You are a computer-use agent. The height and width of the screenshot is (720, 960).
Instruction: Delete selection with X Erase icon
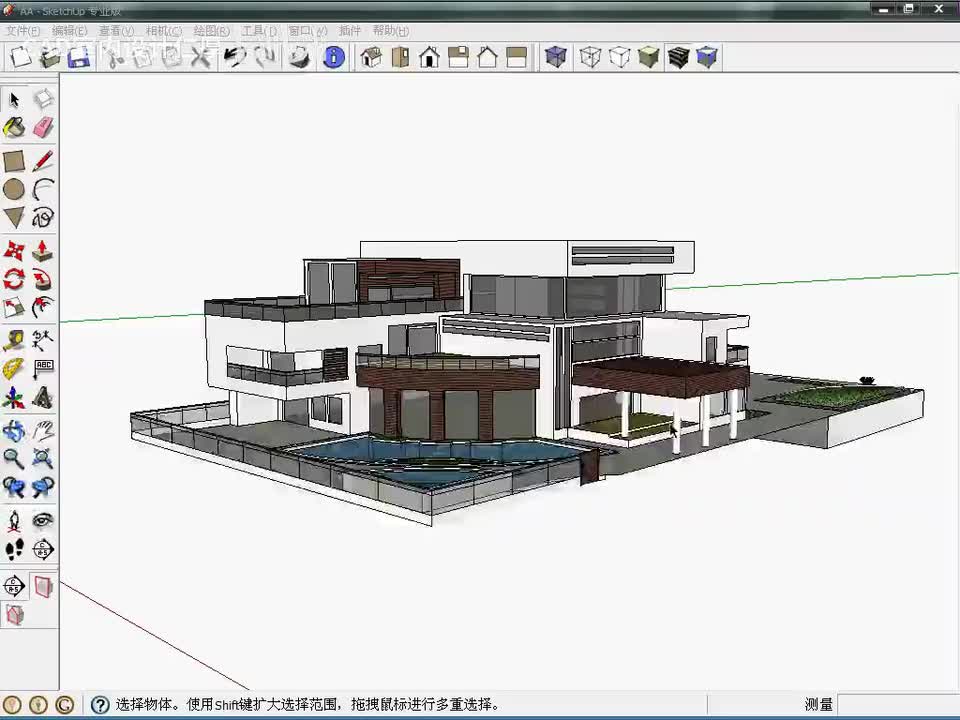coord(201,58)
